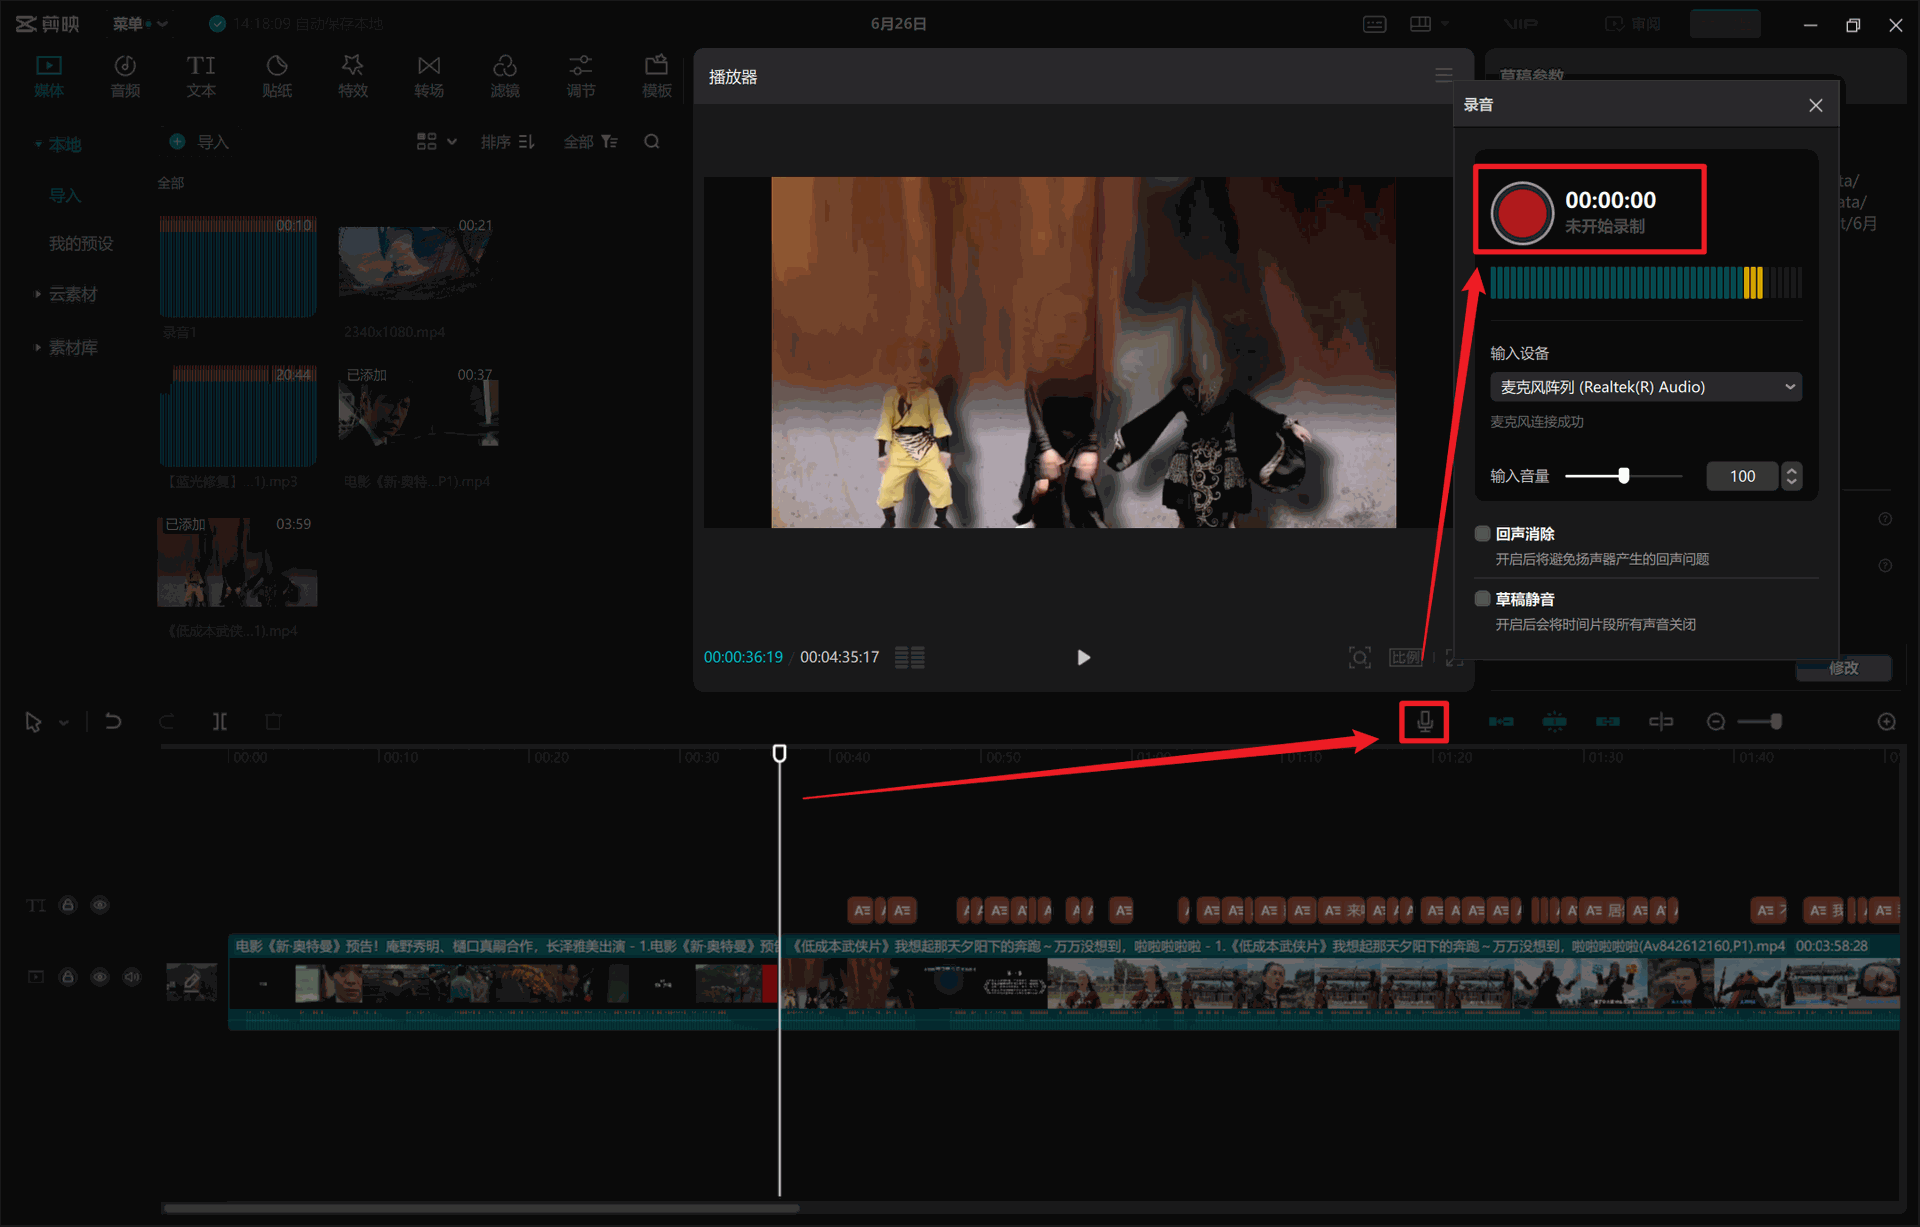Click the 排序 sort button
Image resolution: width=1920 pixels, height=1227 pixels.
click(508, 142)
